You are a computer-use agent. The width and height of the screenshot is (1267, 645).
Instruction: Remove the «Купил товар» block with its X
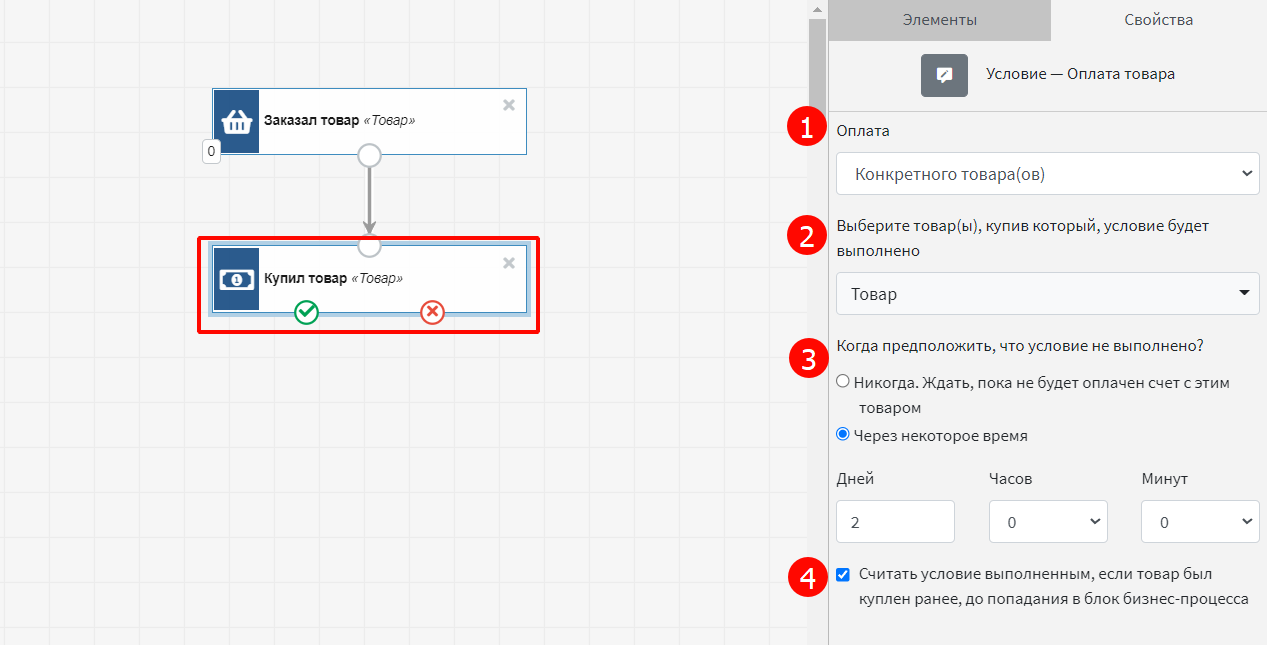pyautogui.click(x=508, y=263)
